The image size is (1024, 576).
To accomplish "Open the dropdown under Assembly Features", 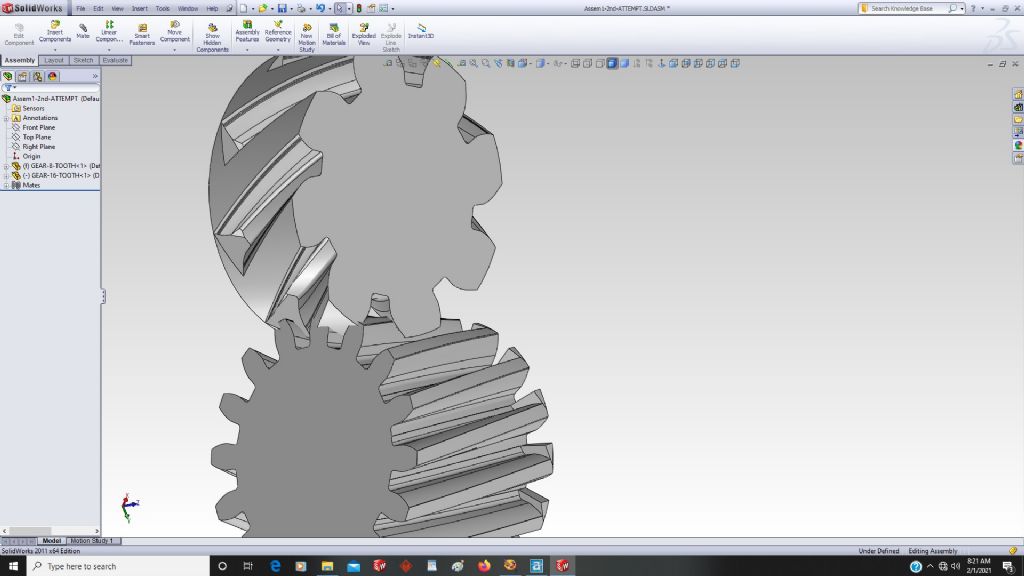I will (247, 49).
